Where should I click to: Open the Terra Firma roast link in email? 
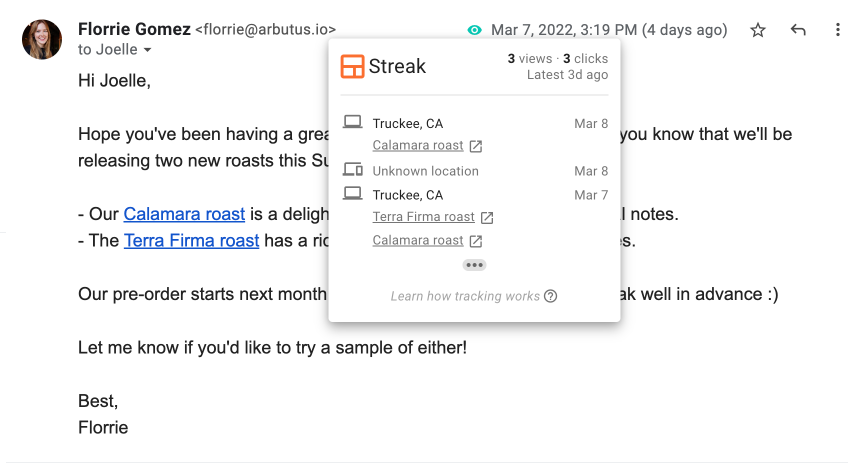click(x=191, y=241)
